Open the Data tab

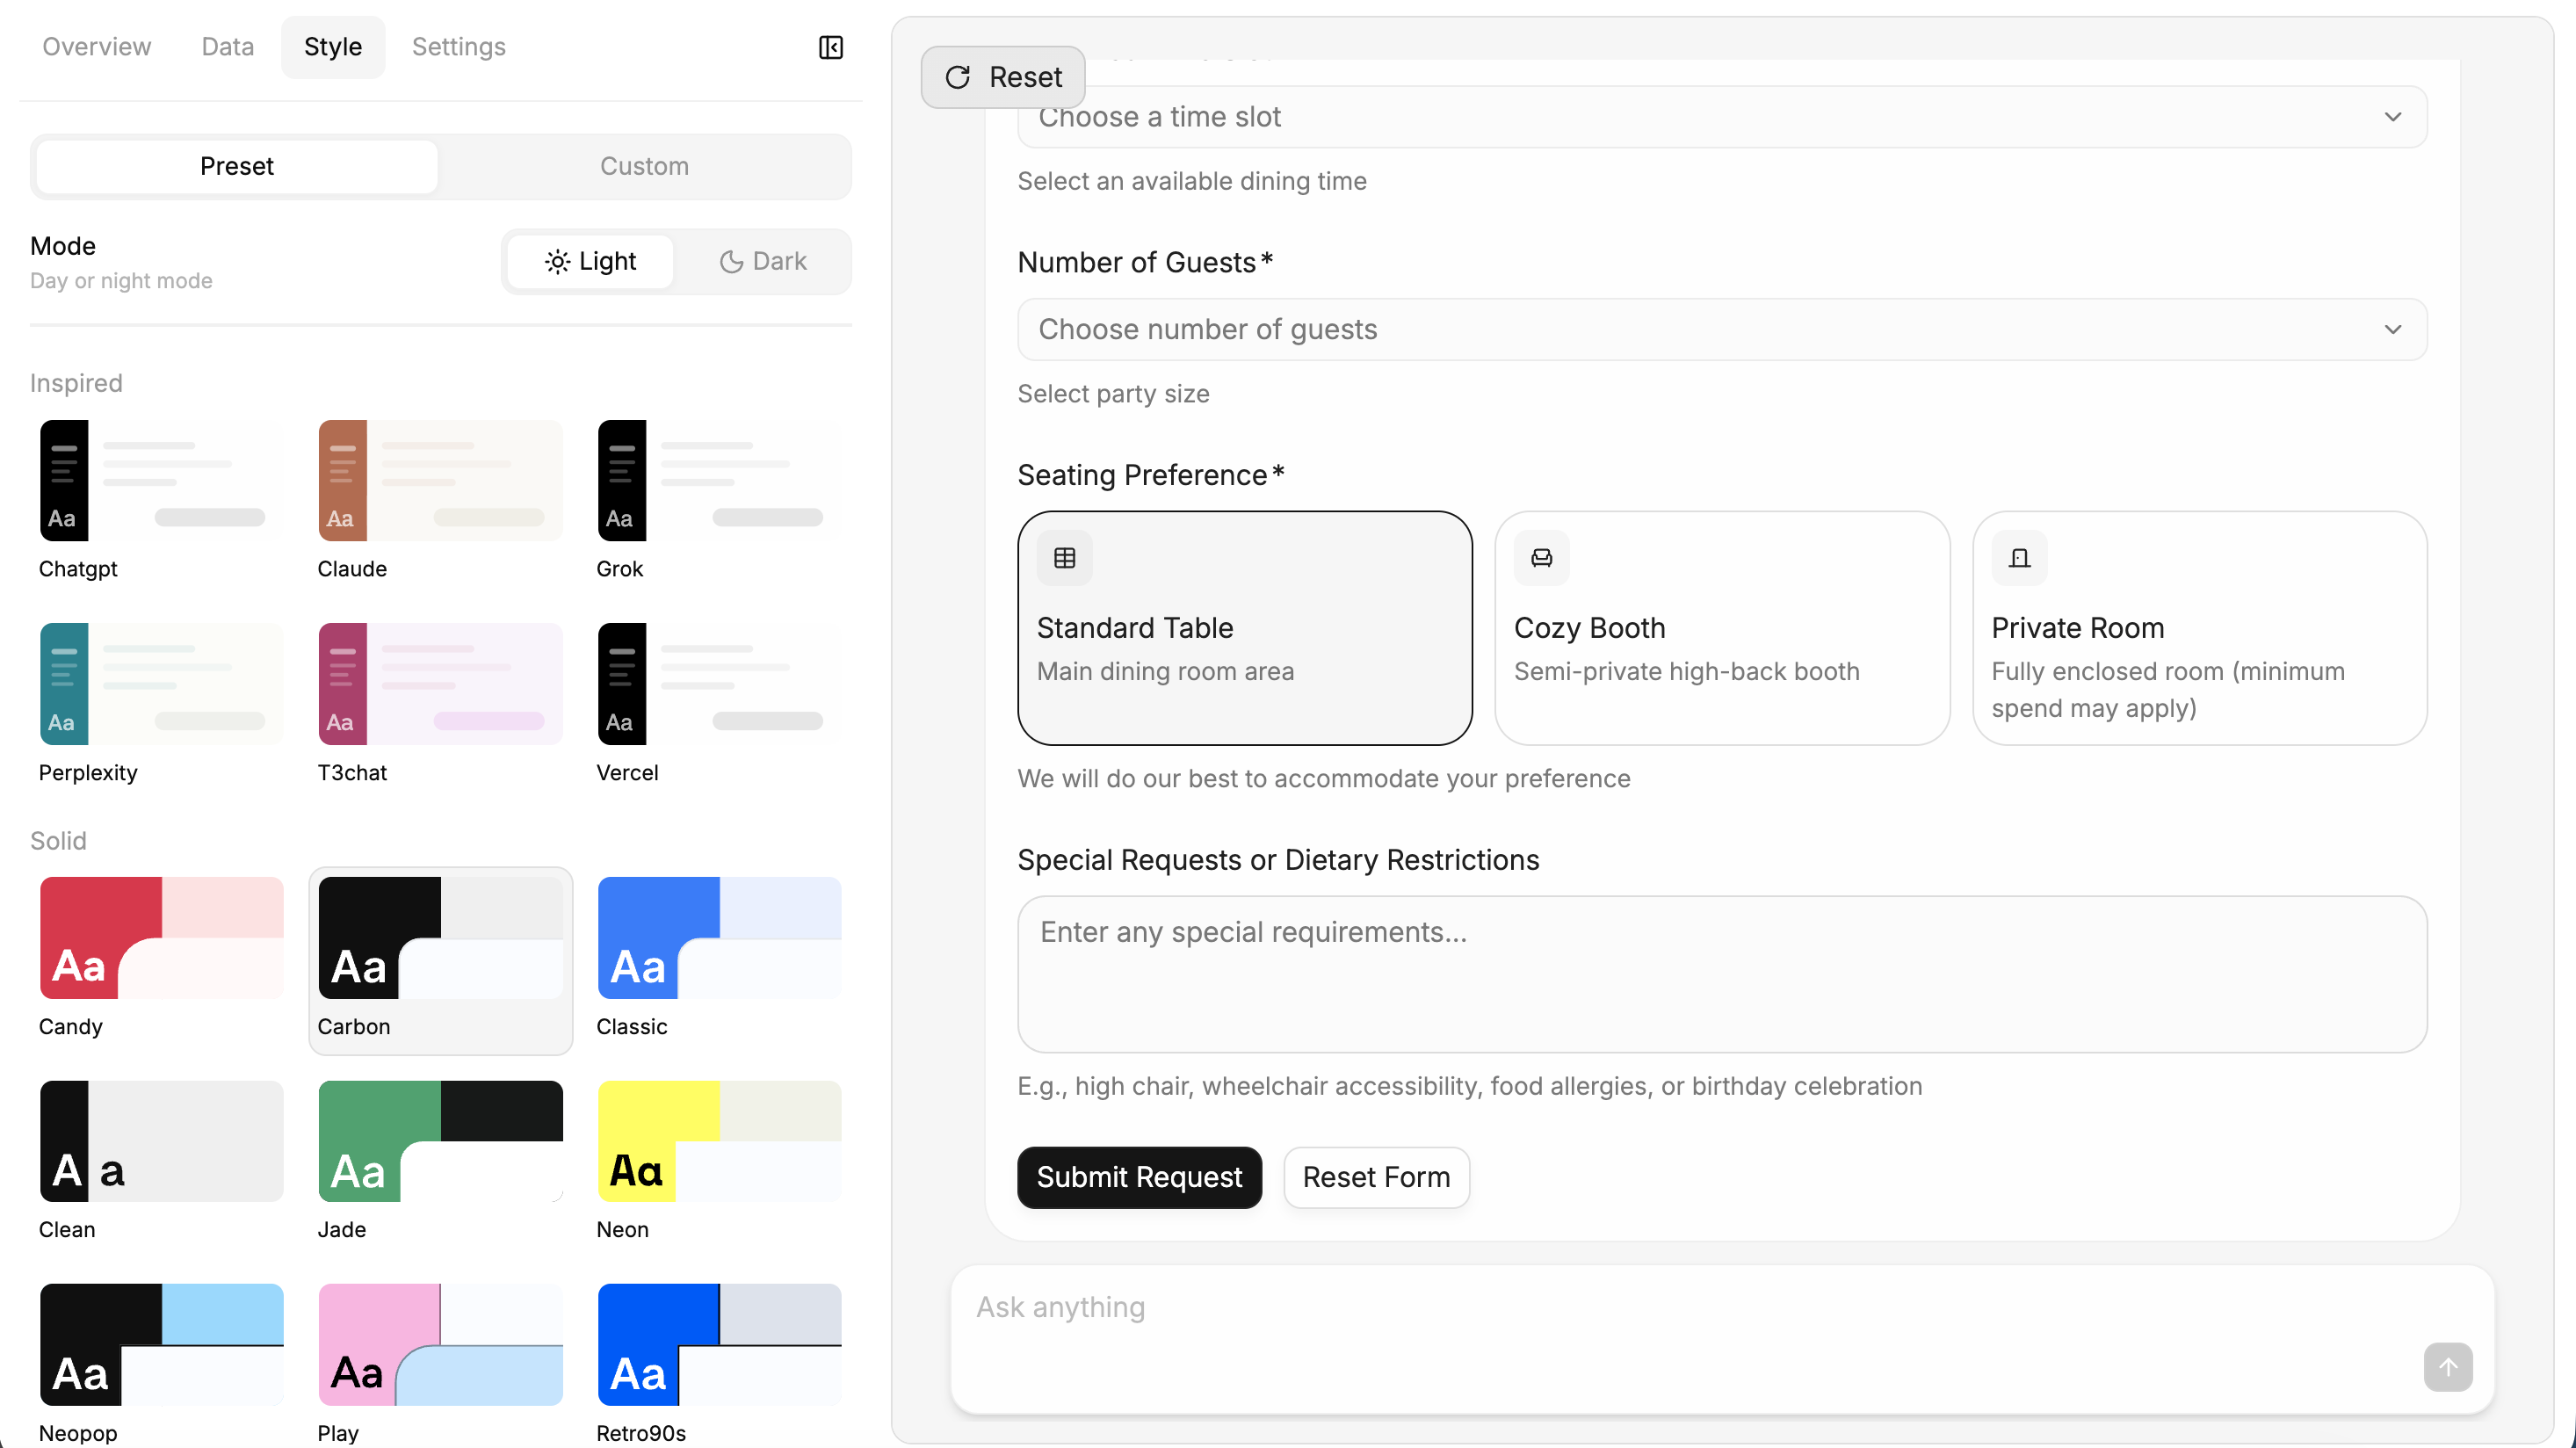[227, 46]
